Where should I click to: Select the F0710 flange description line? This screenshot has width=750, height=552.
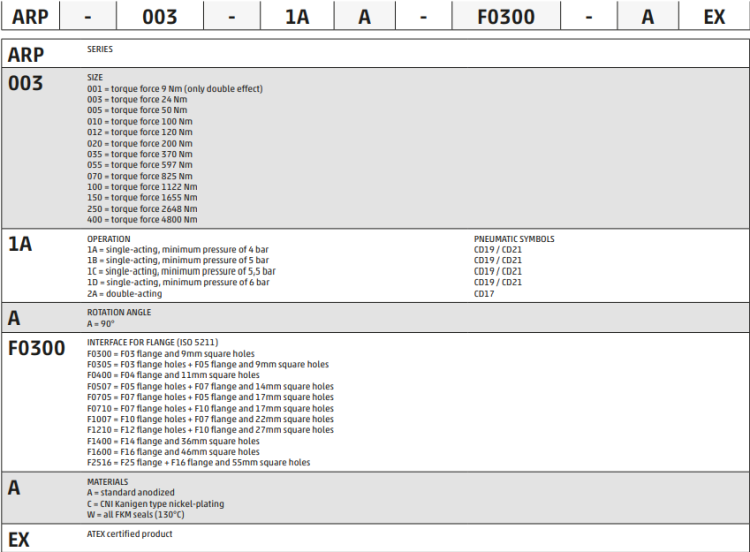tap(210, 408)
